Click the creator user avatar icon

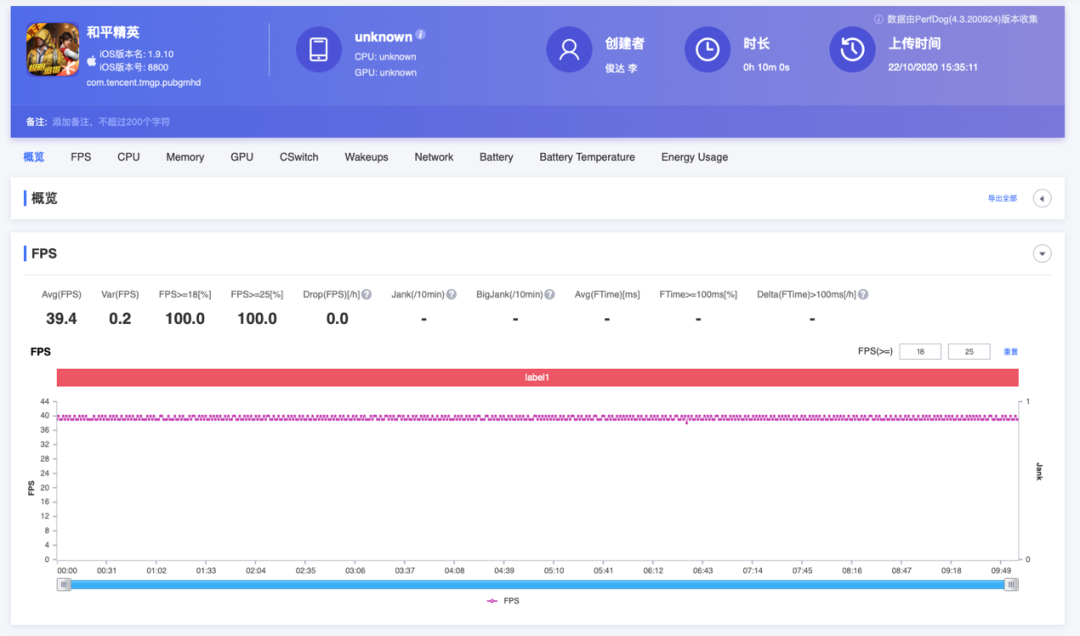tap(569, 50)
